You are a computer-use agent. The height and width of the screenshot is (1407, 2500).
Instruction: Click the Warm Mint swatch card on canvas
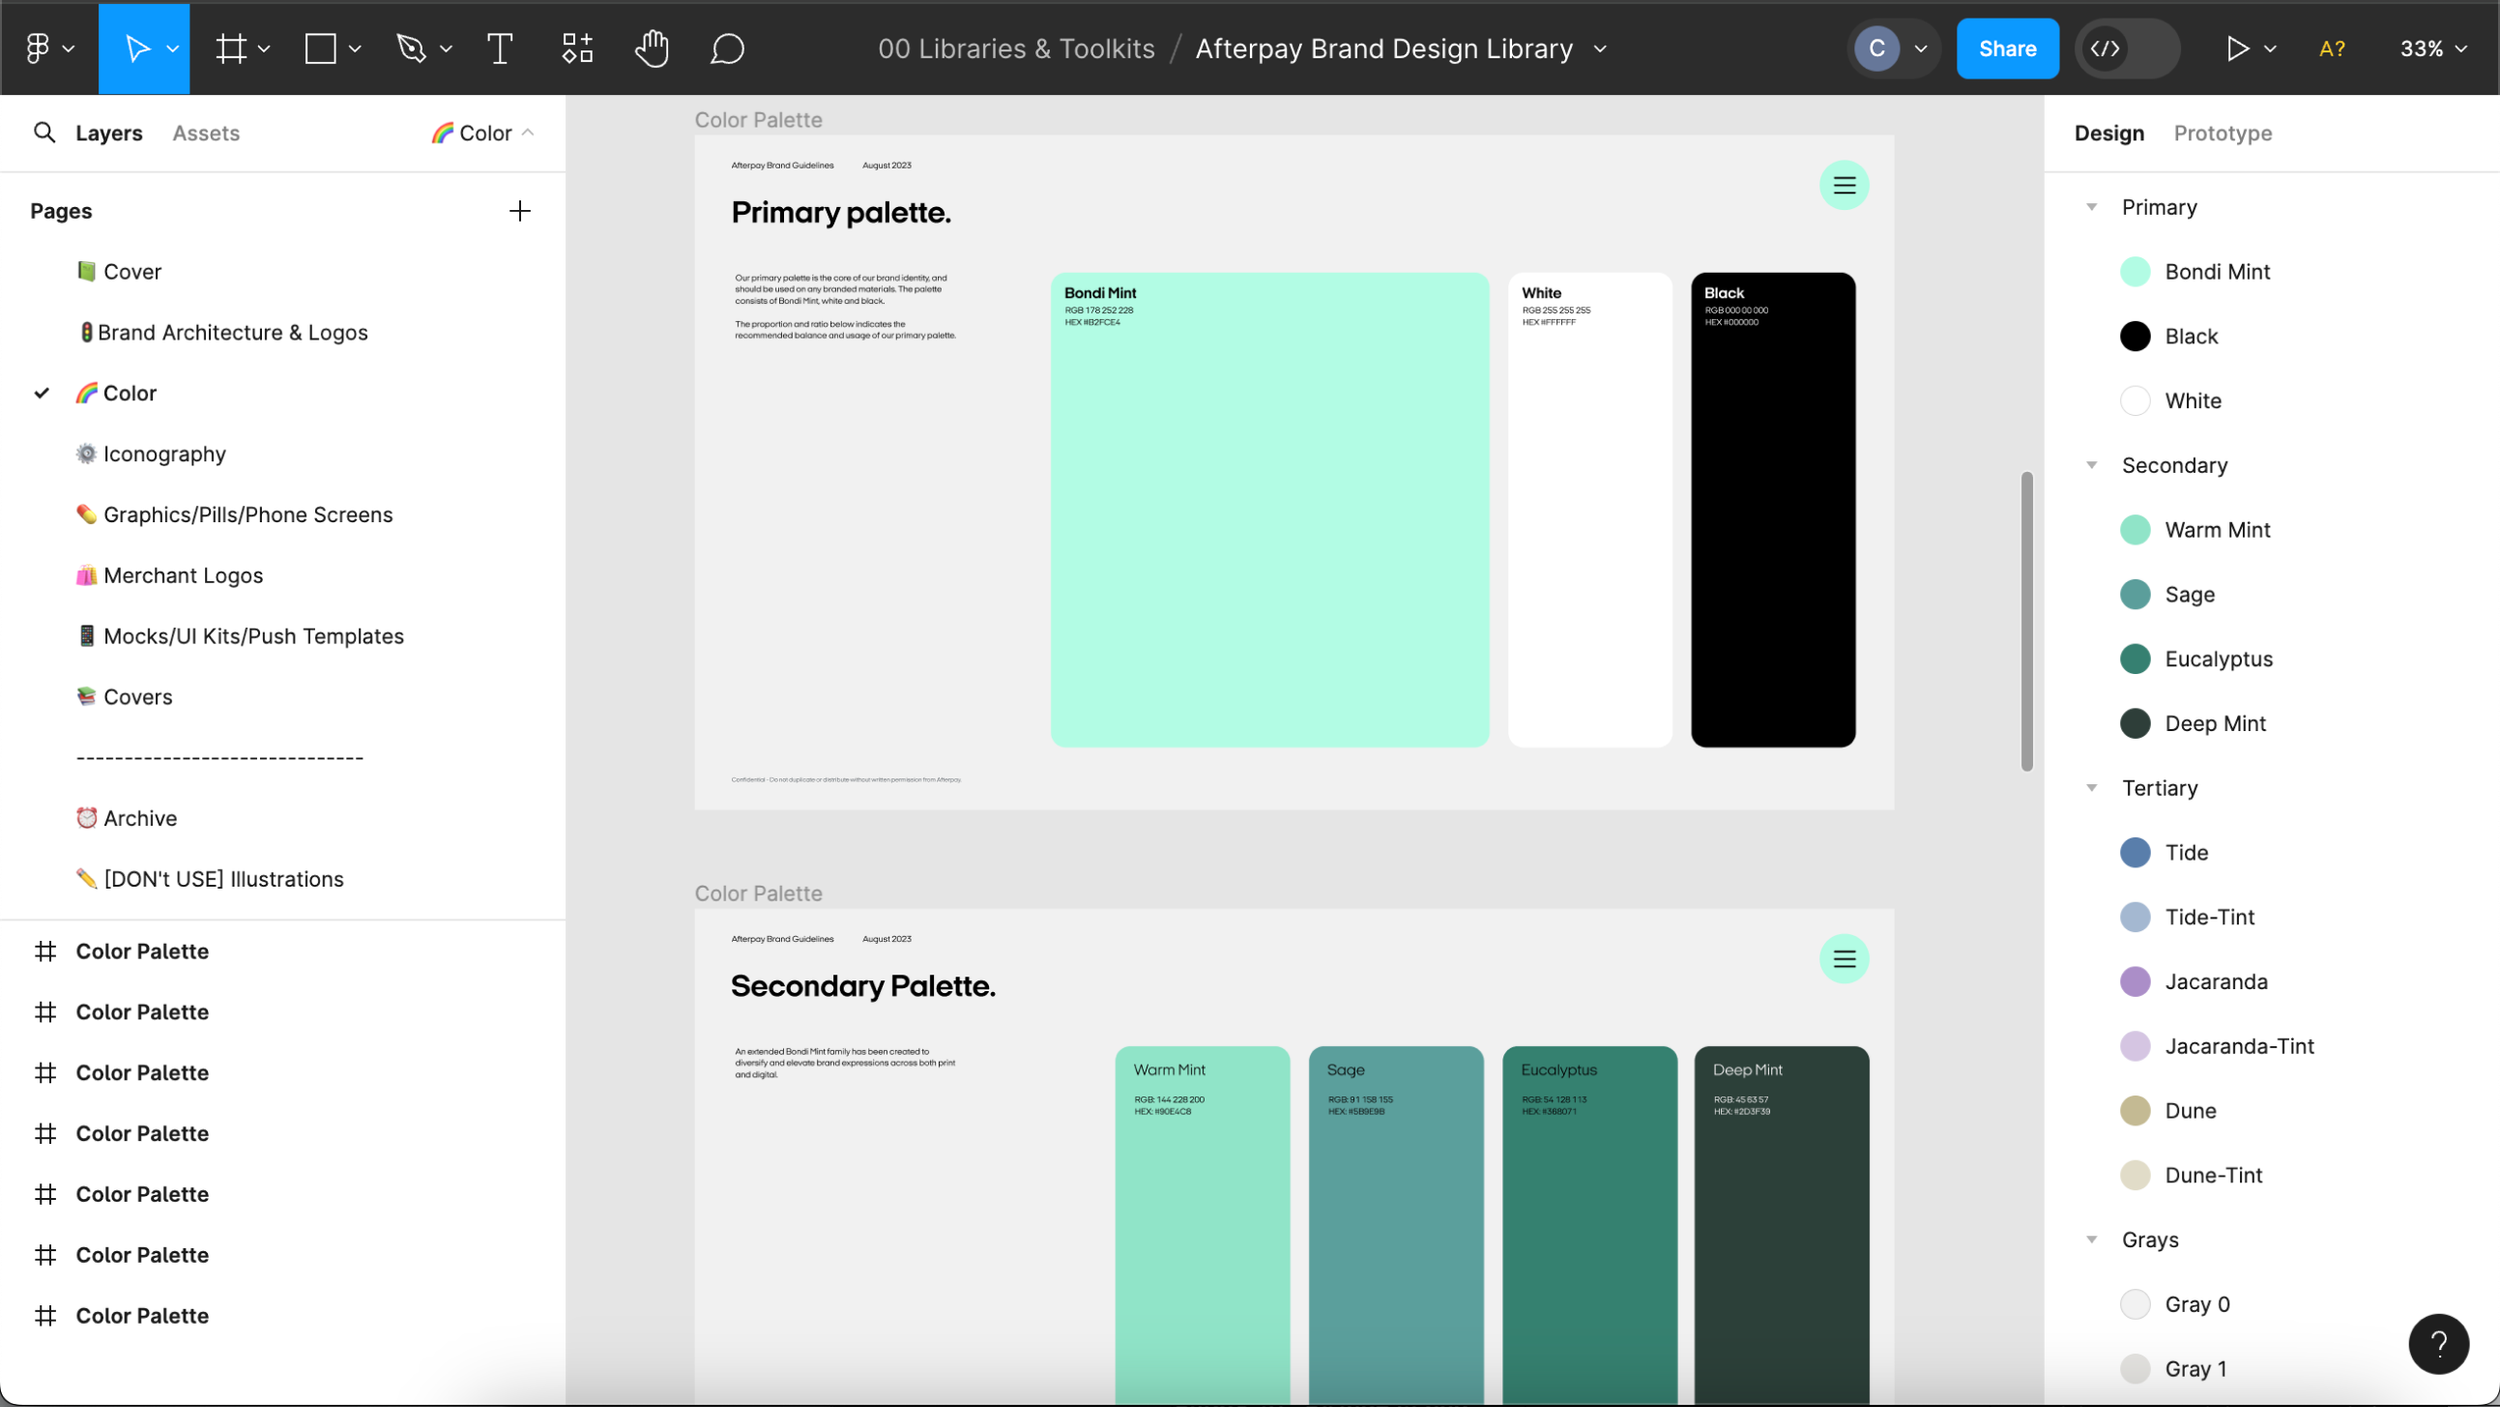pos(1202,1225)
